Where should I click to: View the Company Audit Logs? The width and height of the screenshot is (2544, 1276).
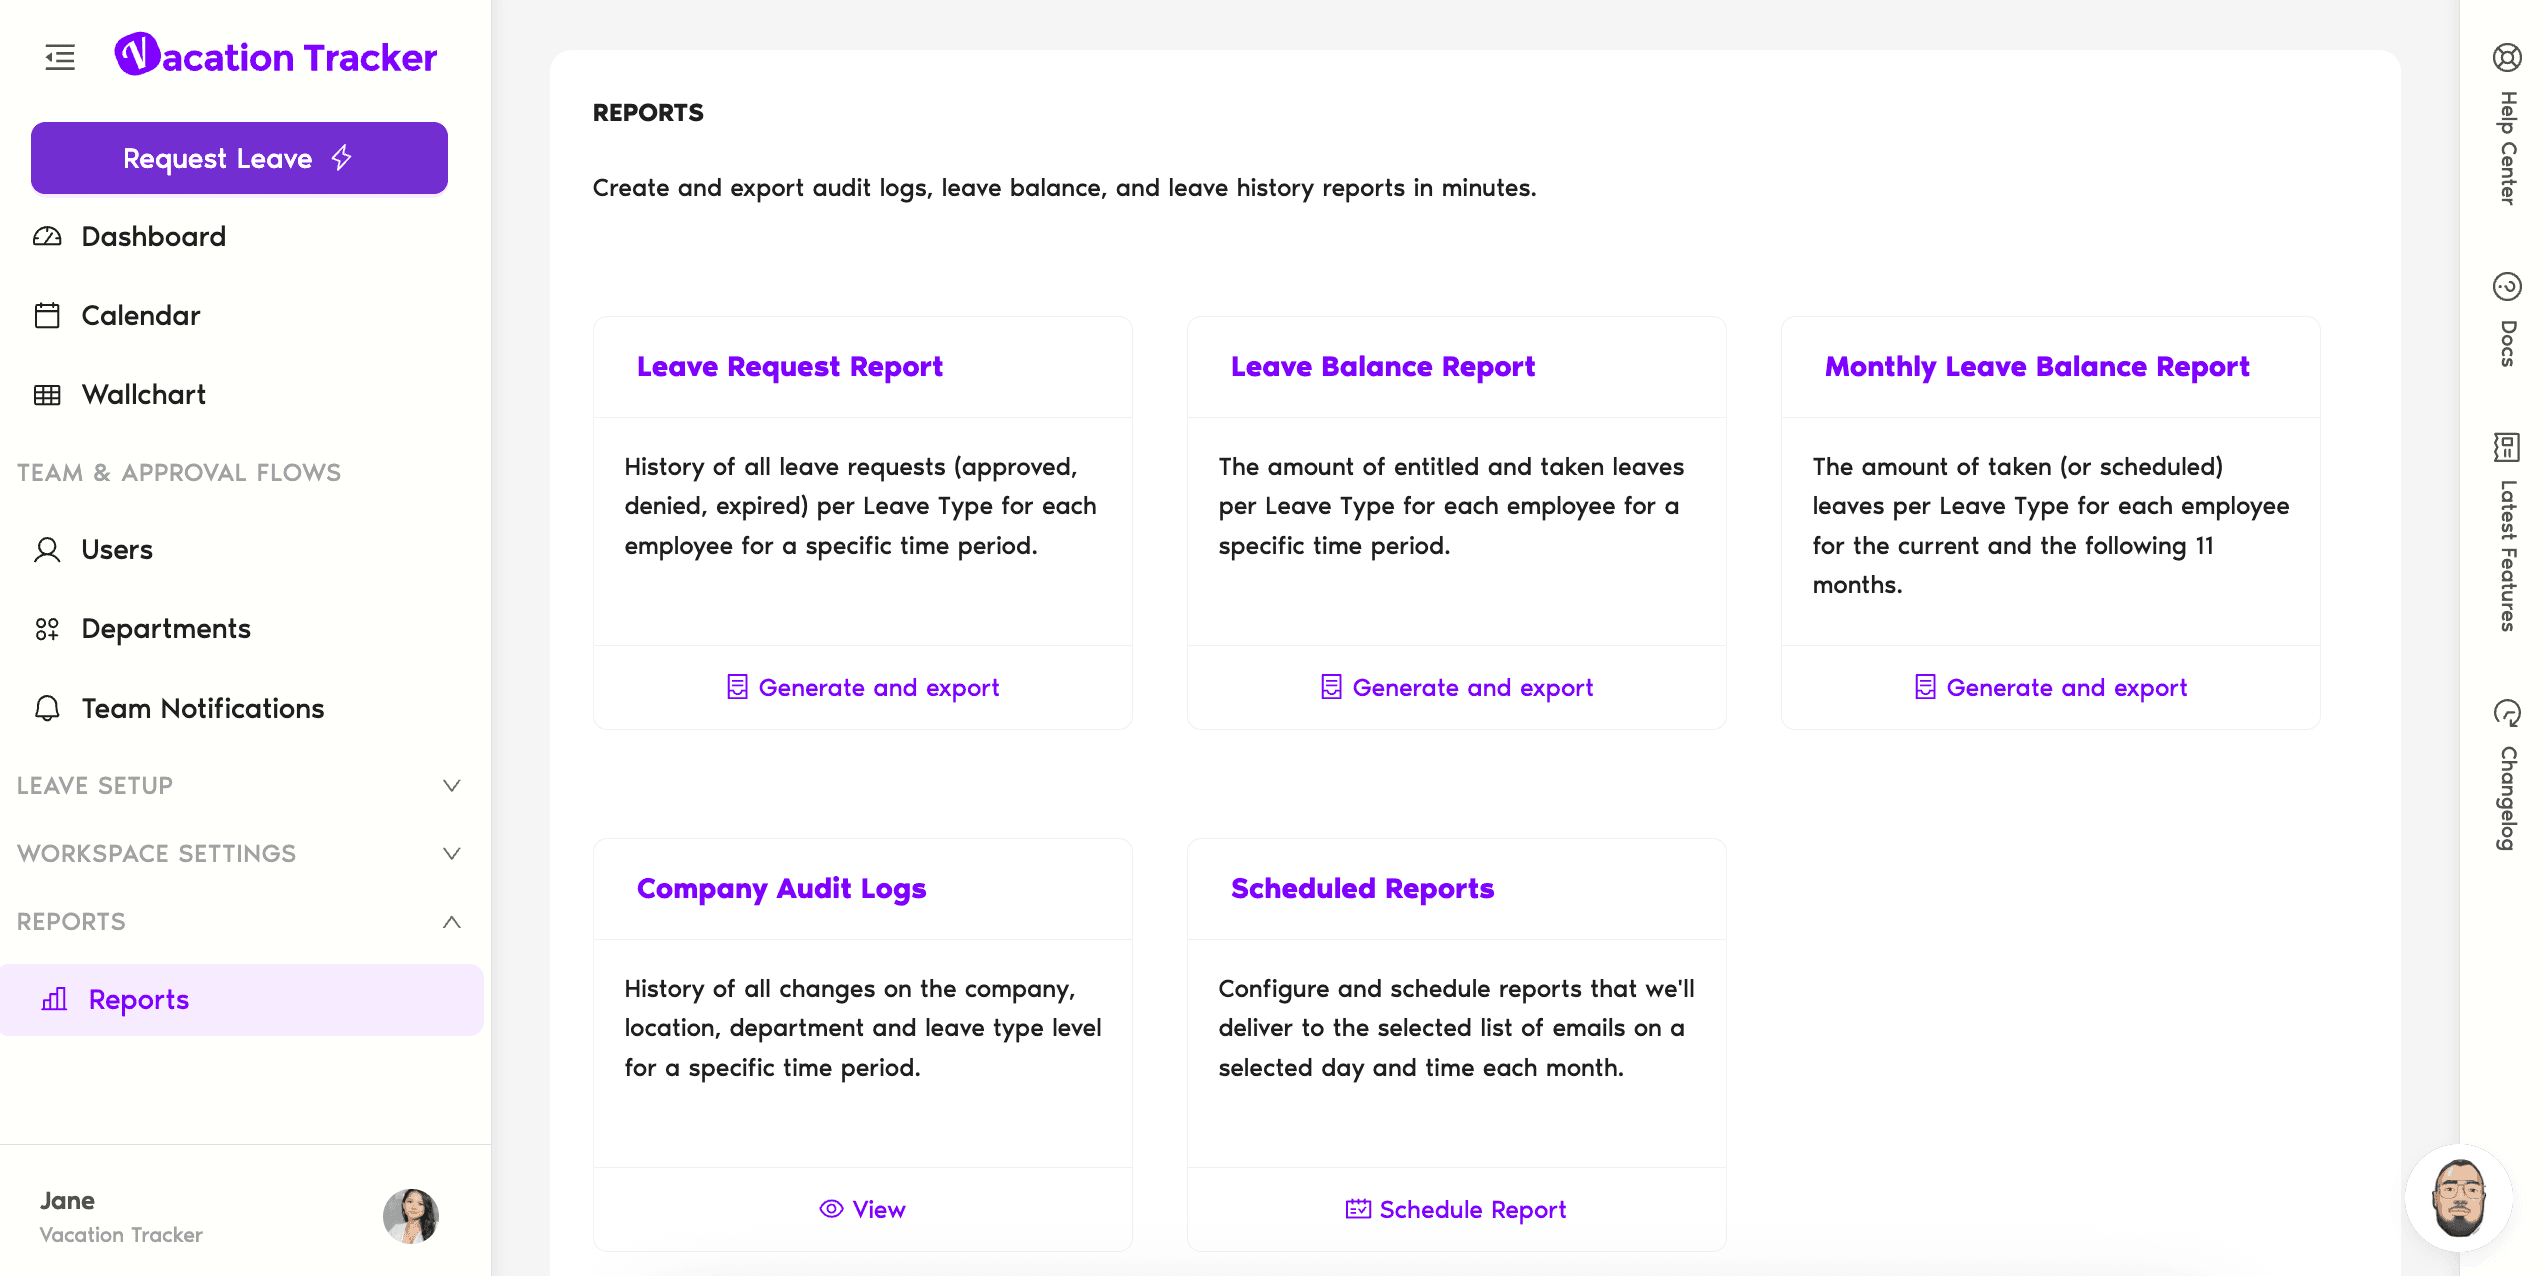click(863, 1210)
